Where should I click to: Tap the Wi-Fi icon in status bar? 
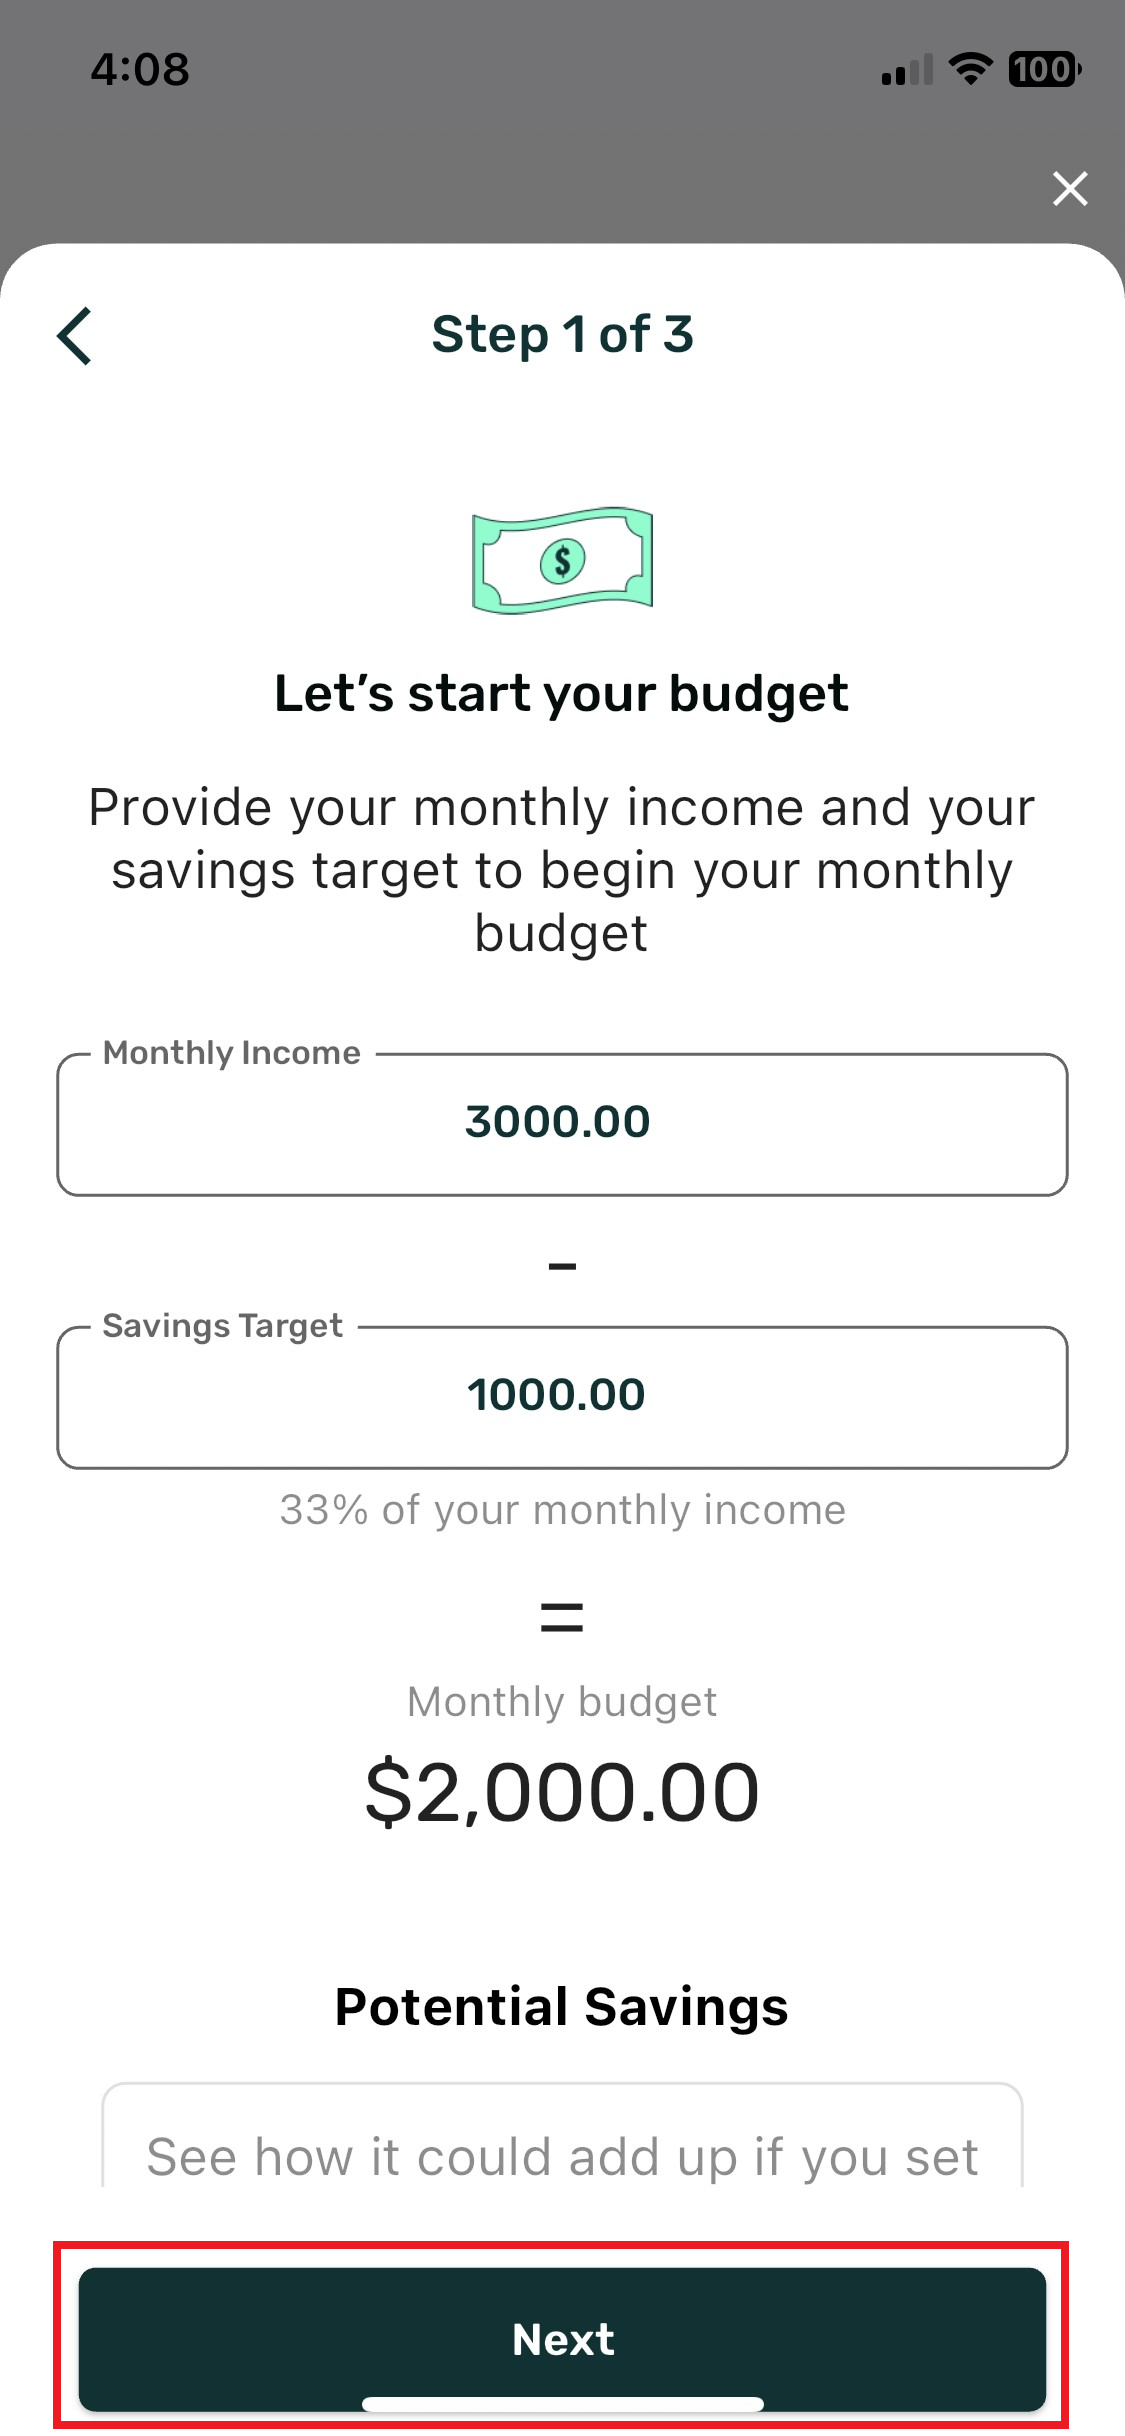pyautogui.click(x=966, y=68)
